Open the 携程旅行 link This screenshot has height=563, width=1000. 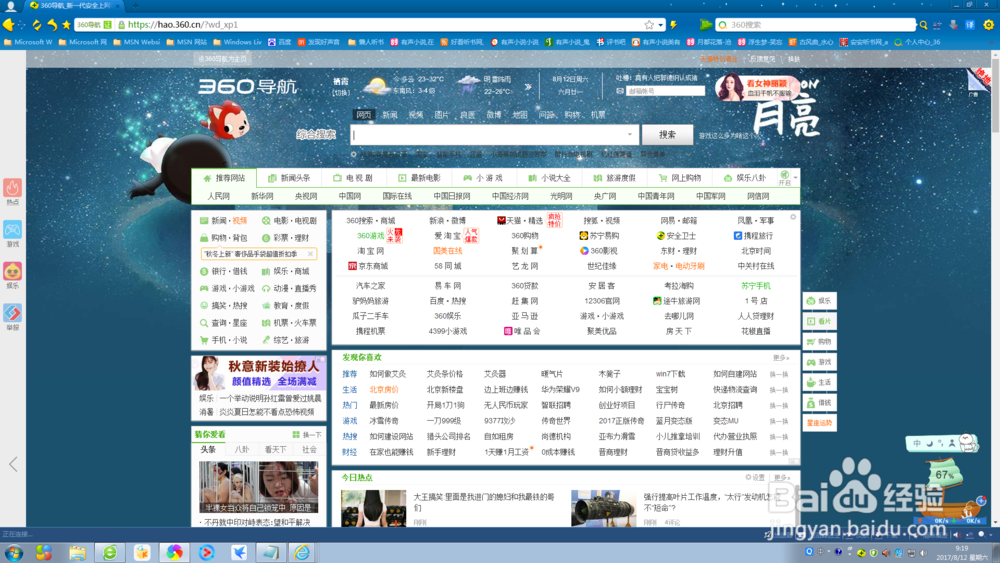[x=753, y=236]
